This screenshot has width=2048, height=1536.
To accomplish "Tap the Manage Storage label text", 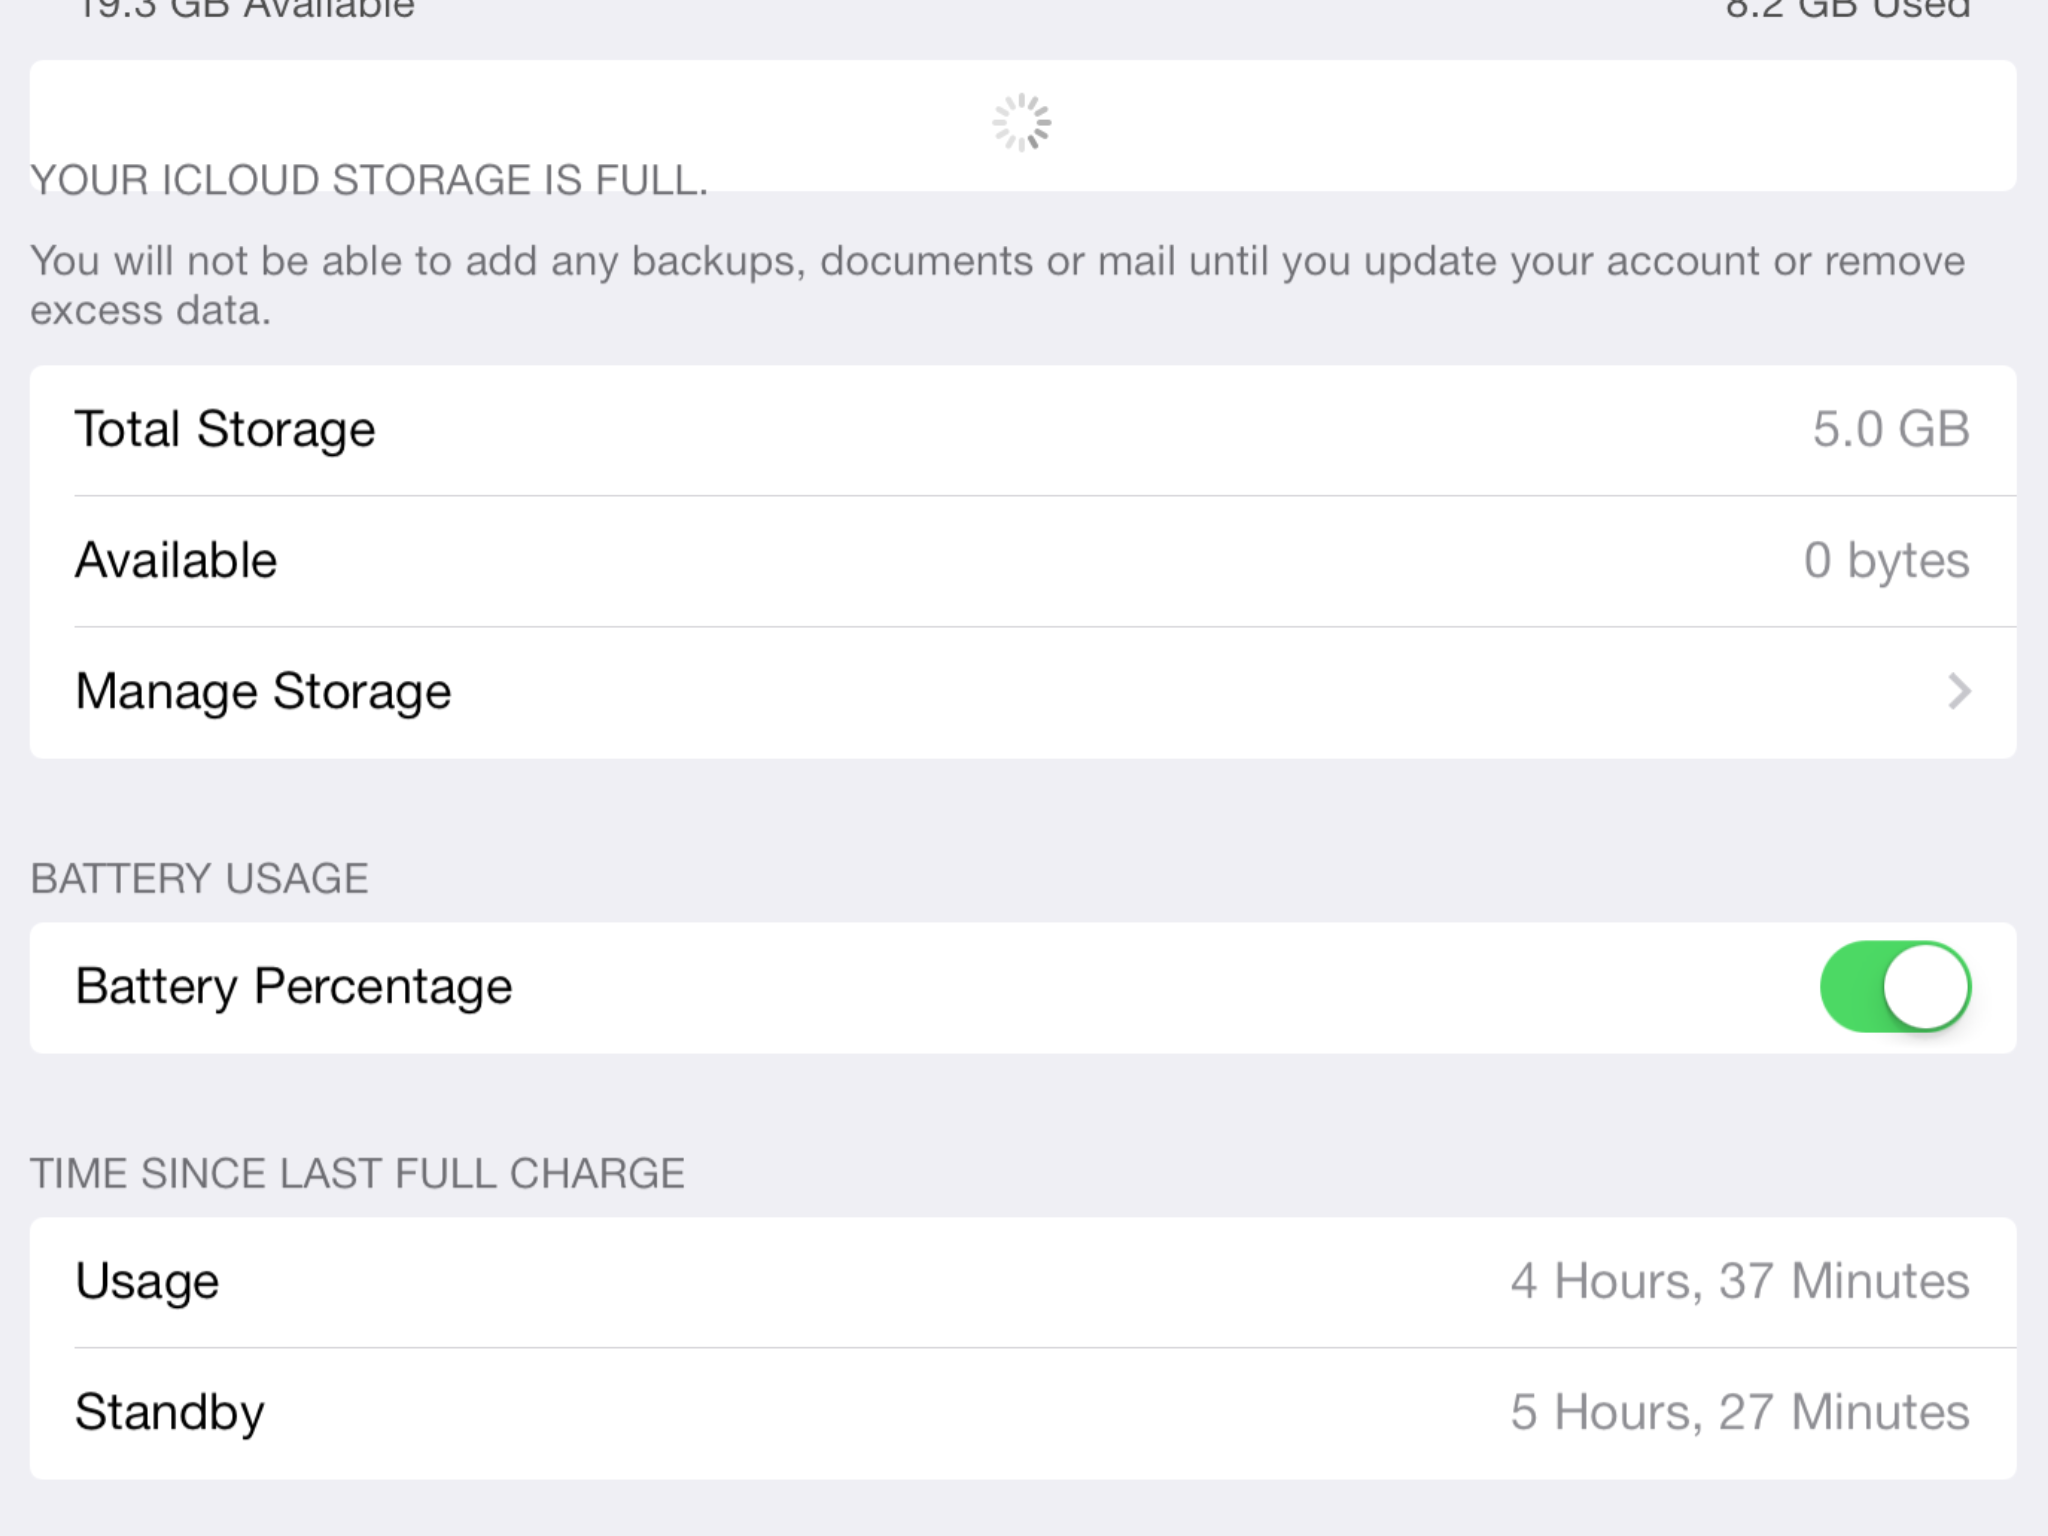I will point(264,692).
